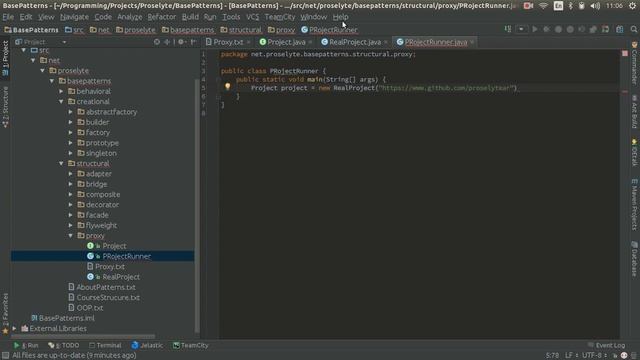The width and height of the screenshot is (640, 360).
Task: Open the Run tool window
Action: pyautogui.click(x=26, y=345)
